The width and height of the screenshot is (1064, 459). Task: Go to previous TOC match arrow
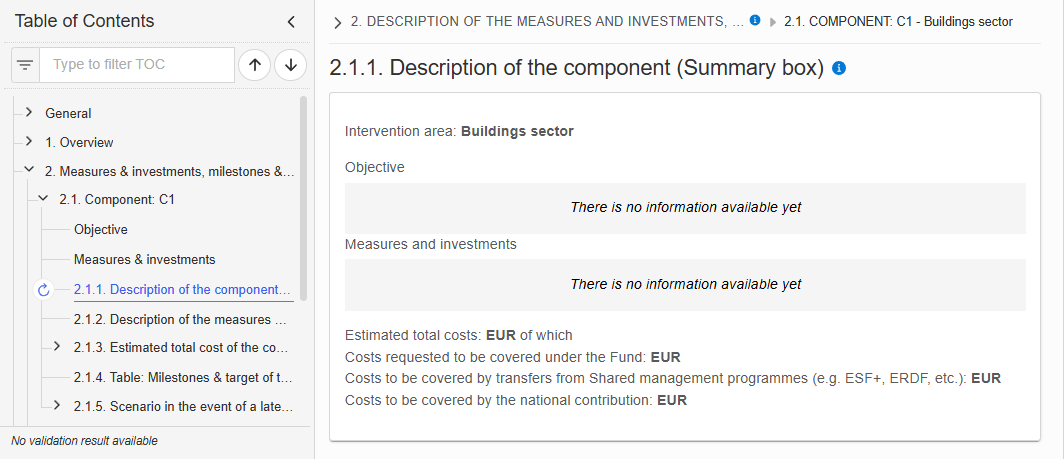point(255,65)
